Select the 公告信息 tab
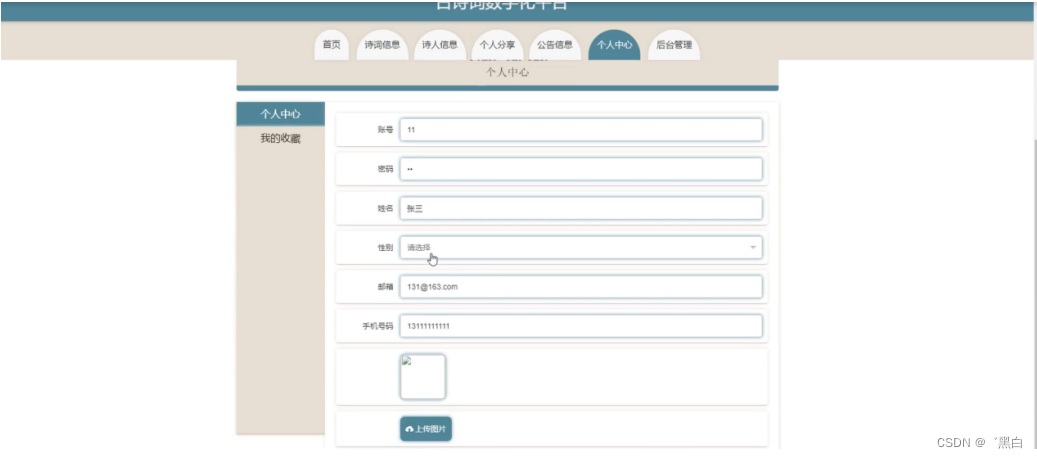The height and width of the screenshot is (458, 1037). click(555, 45)
